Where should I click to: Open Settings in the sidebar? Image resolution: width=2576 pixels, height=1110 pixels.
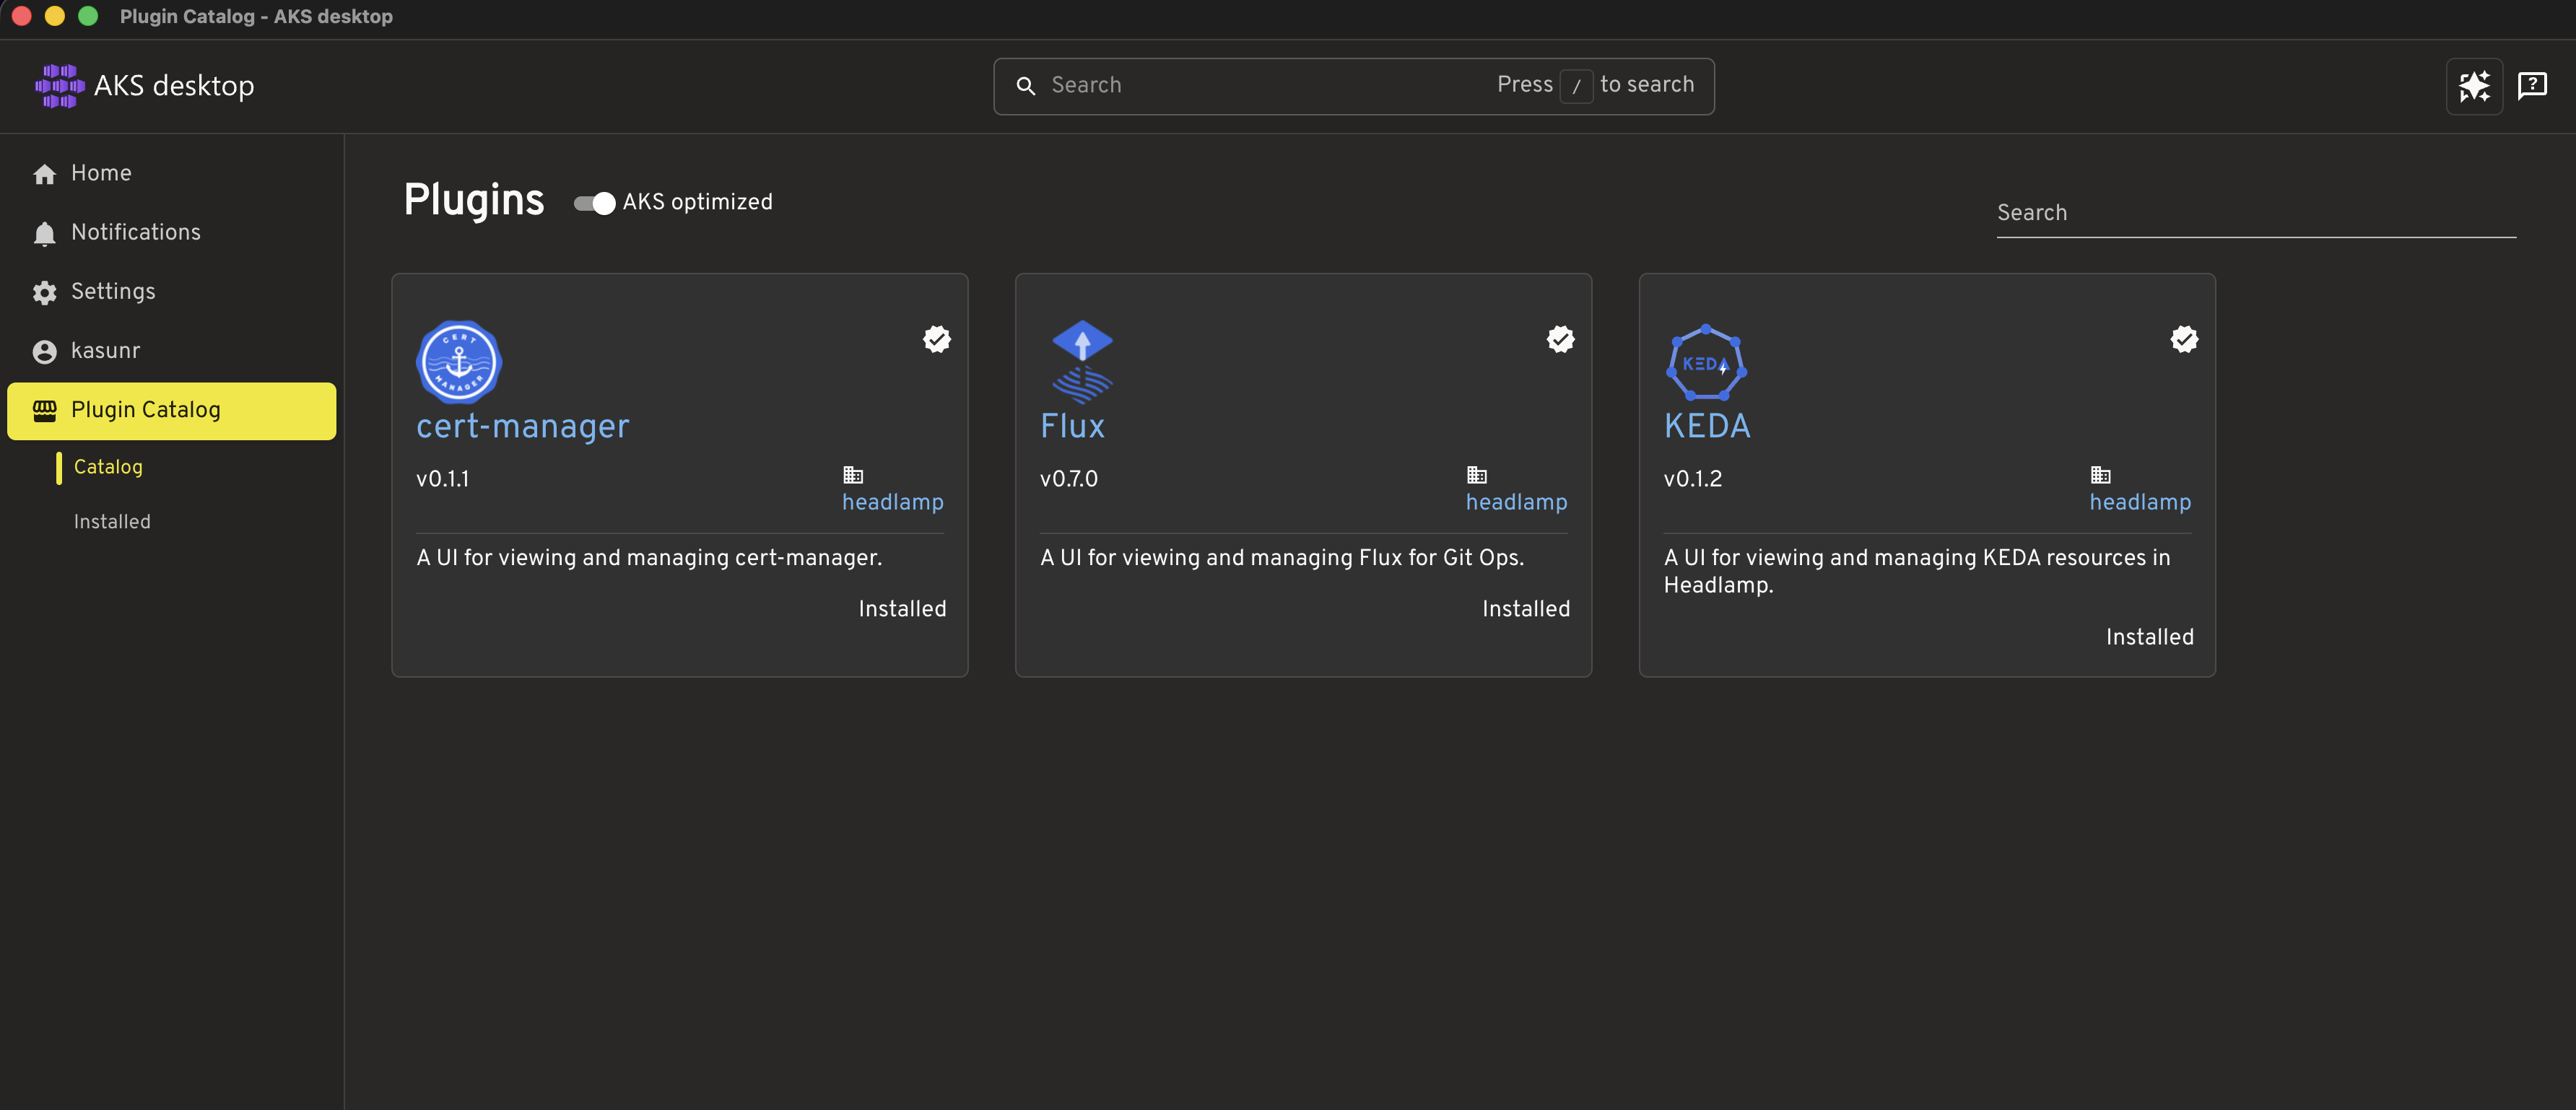pos(172,292)
